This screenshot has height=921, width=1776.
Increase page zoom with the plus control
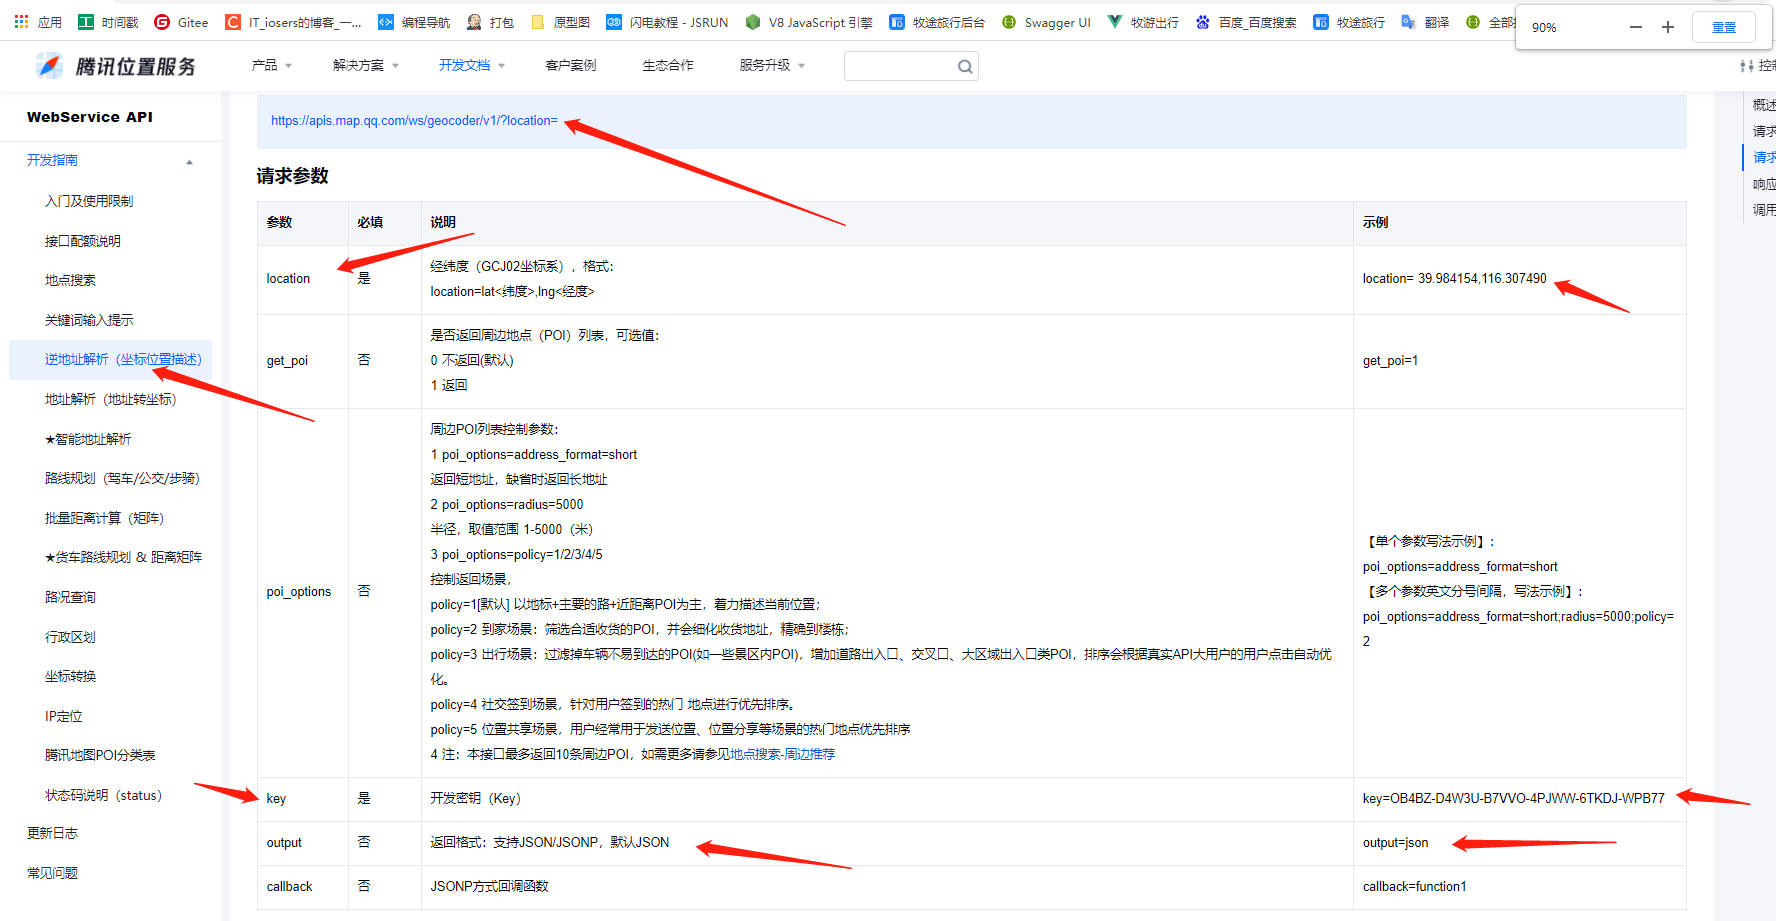(x=1667, y=27)
